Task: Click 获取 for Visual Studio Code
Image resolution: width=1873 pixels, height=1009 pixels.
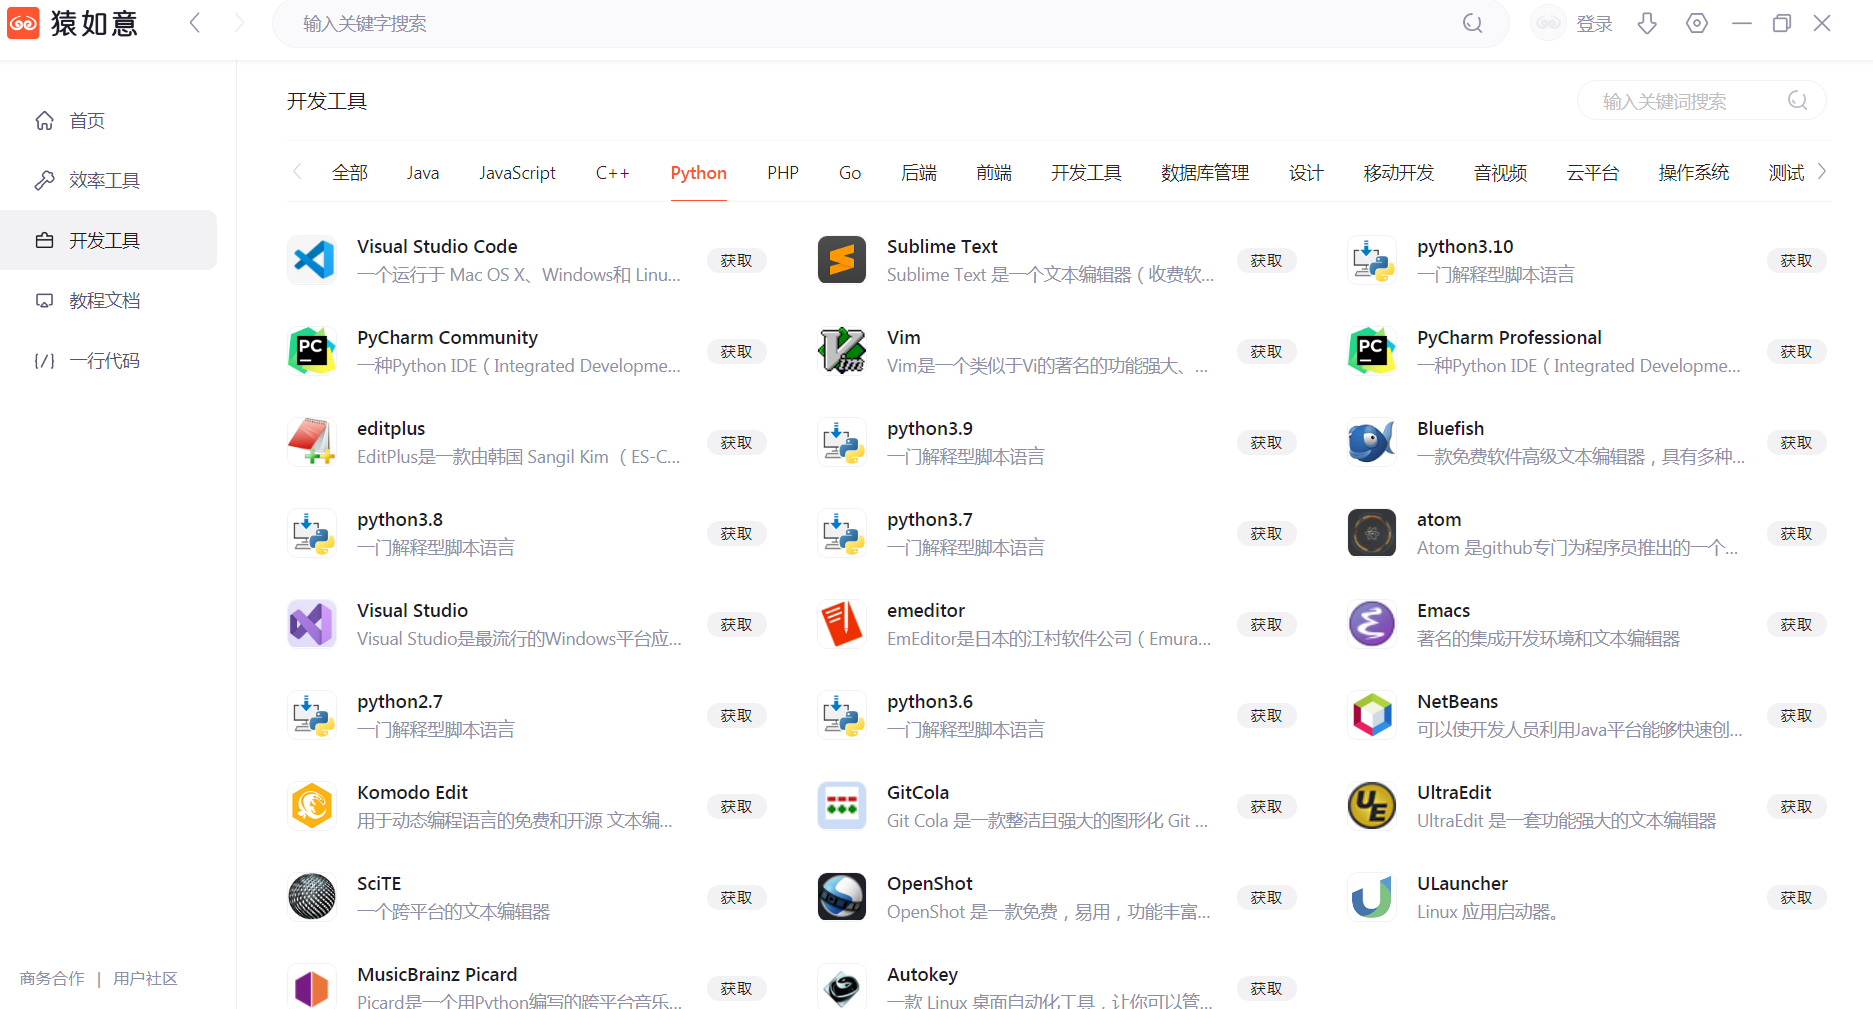Action: tap(737, 261)
